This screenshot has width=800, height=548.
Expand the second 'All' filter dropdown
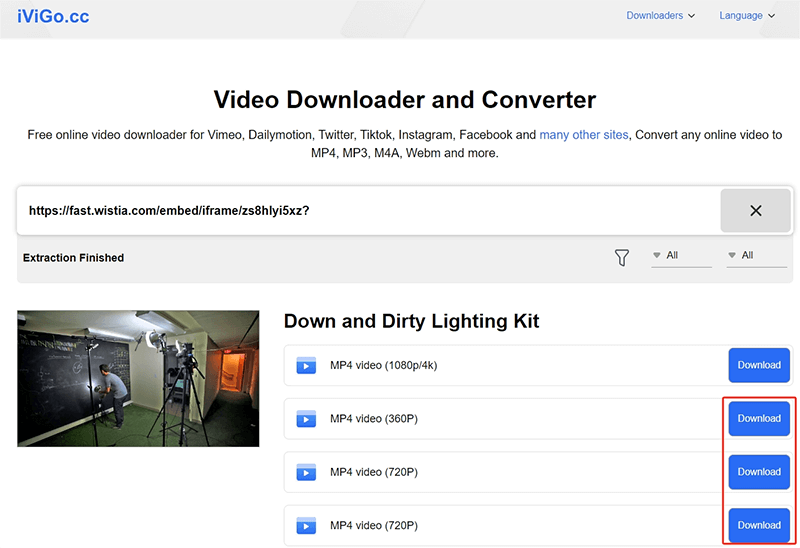(756, 256)
